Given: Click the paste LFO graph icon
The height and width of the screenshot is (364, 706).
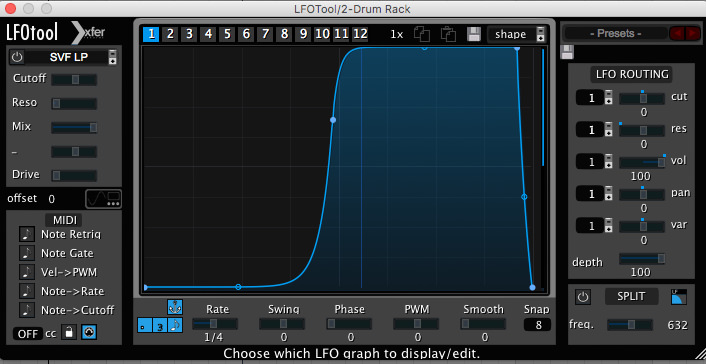Looking at the screenshot, I should (x=448, y=34).
